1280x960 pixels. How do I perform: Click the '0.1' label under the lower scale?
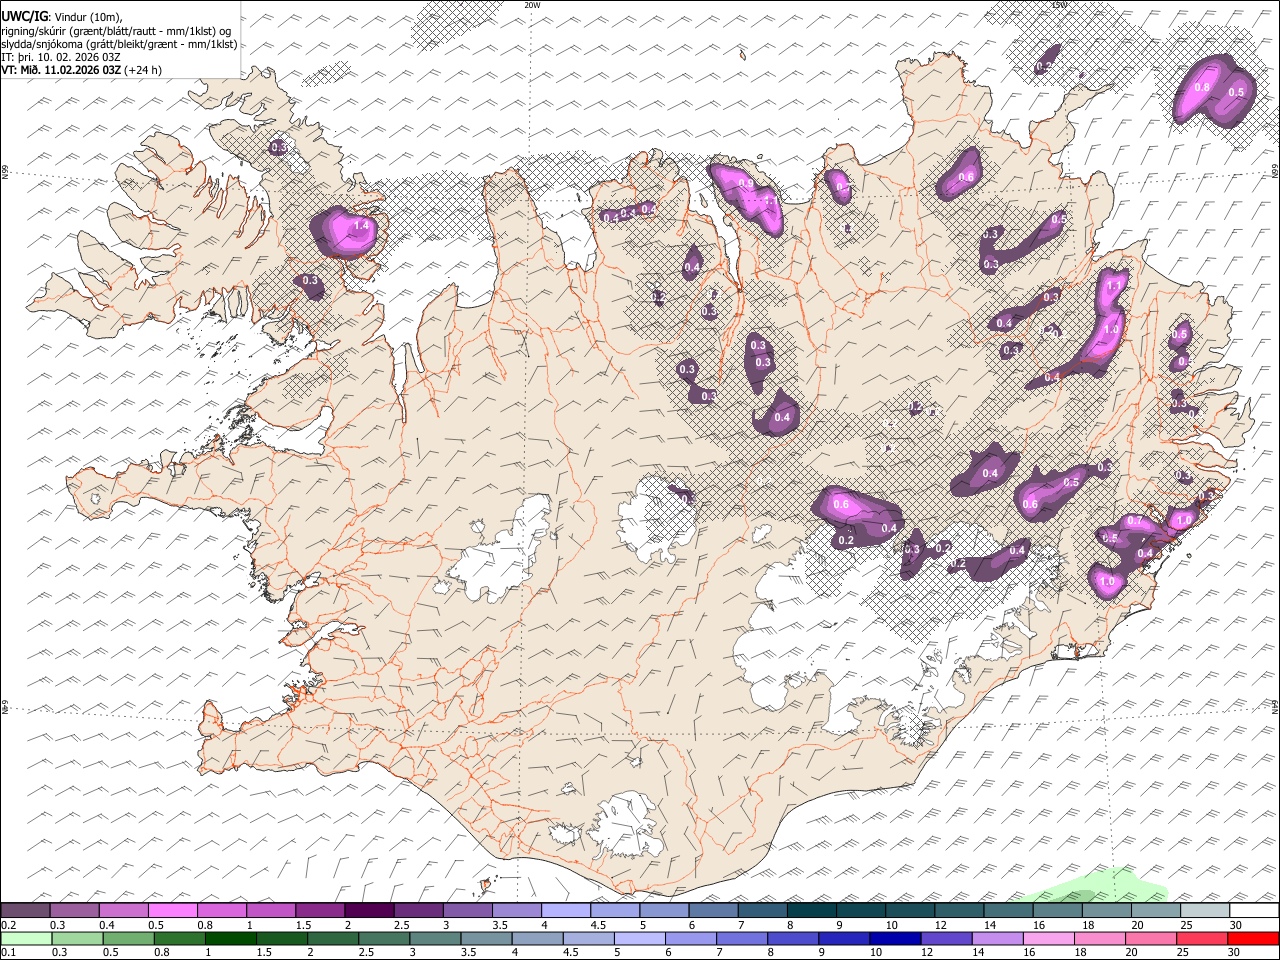point(8,953)
